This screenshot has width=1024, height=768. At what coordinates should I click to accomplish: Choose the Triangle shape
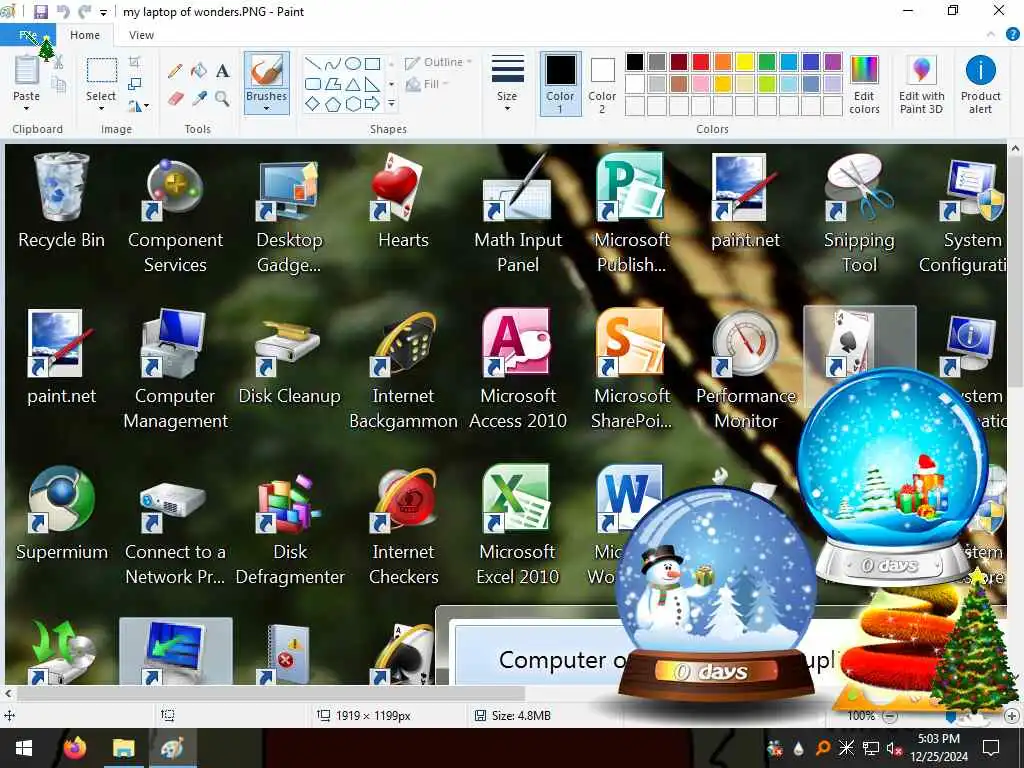(353, 84)
